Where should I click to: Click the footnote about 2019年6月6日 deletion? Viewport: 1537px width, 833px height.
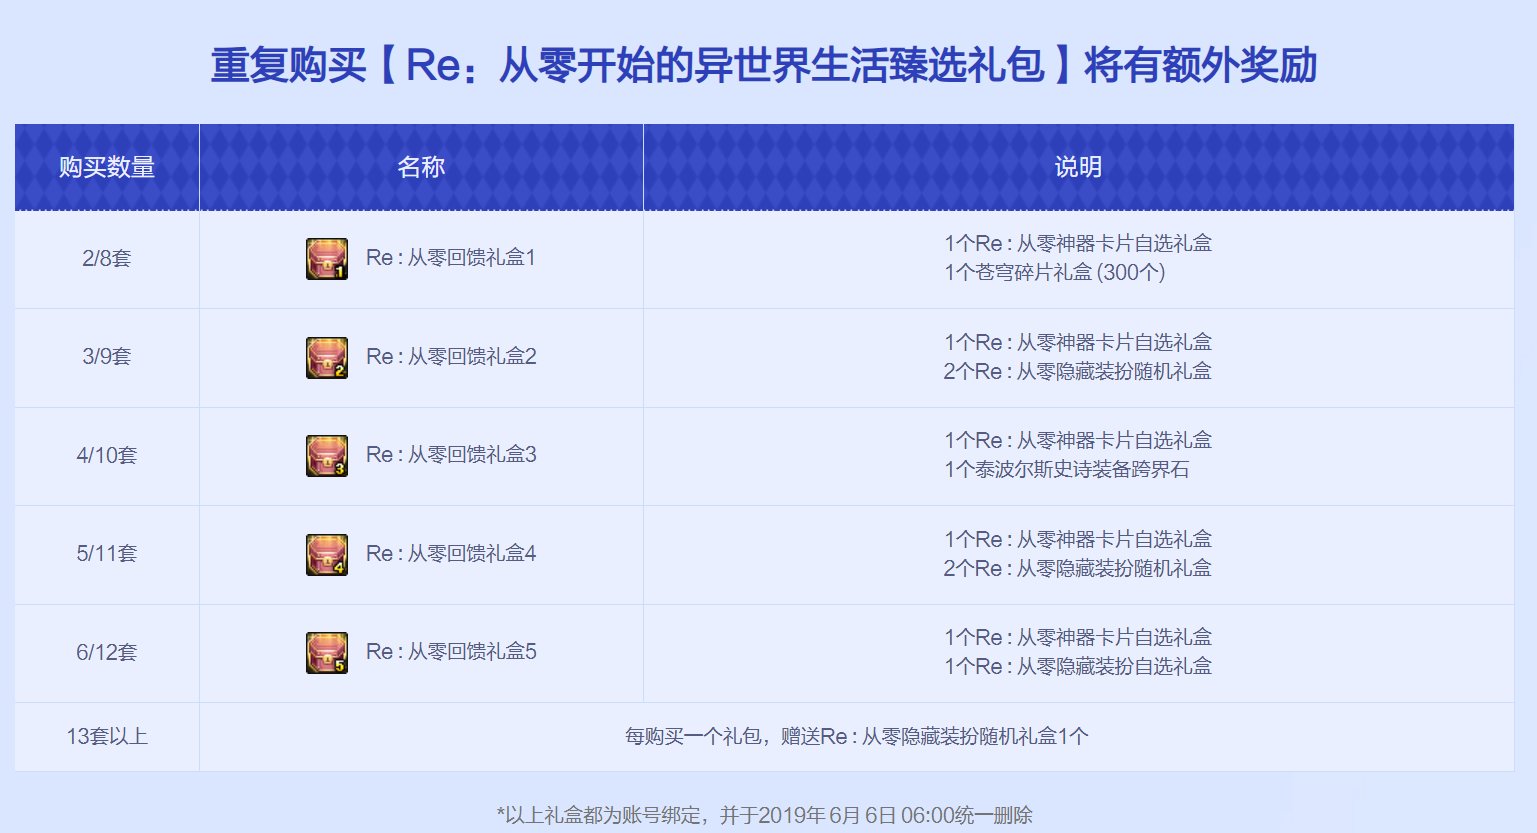764,815
